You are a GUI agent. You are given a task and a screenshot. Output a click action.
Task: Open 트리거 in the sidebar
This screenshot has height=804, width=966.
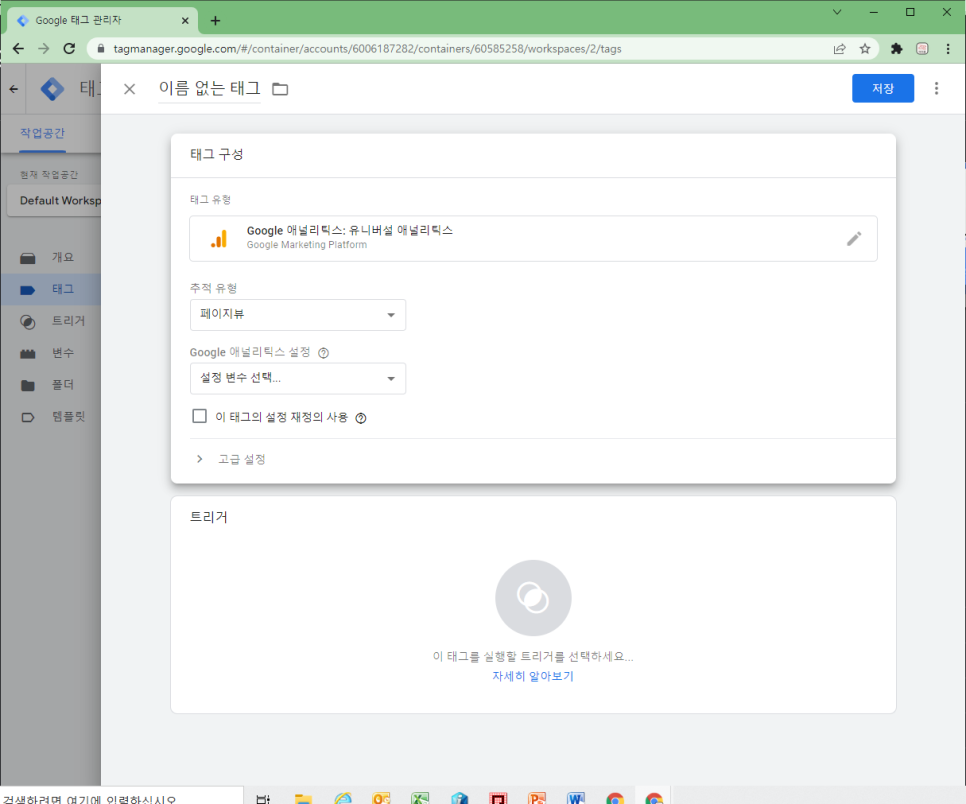point(51,321)
